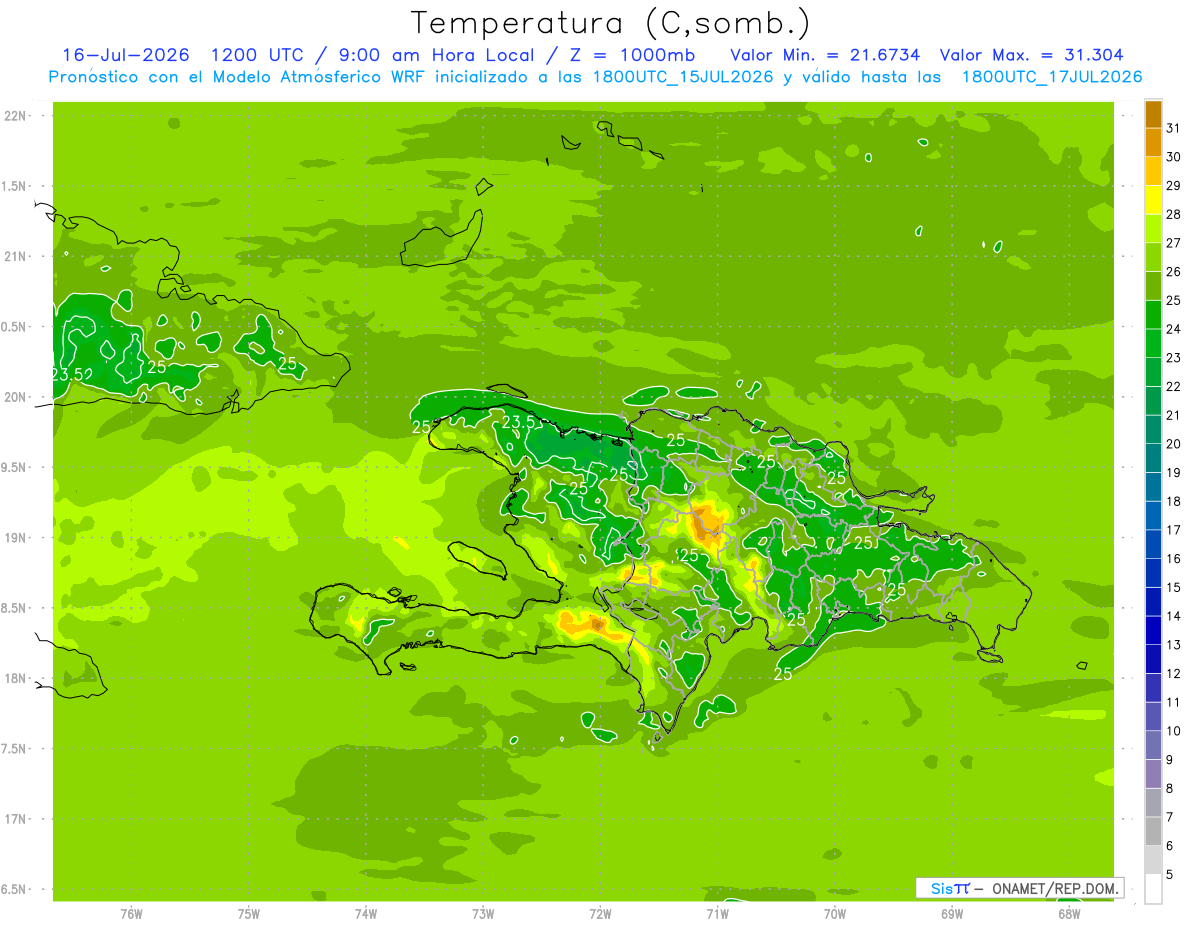The image size is (1200, 927).
Task: Click the 1800UTC_15JUL2026 initialization timestamp
Action: click(x=683, y=77)
